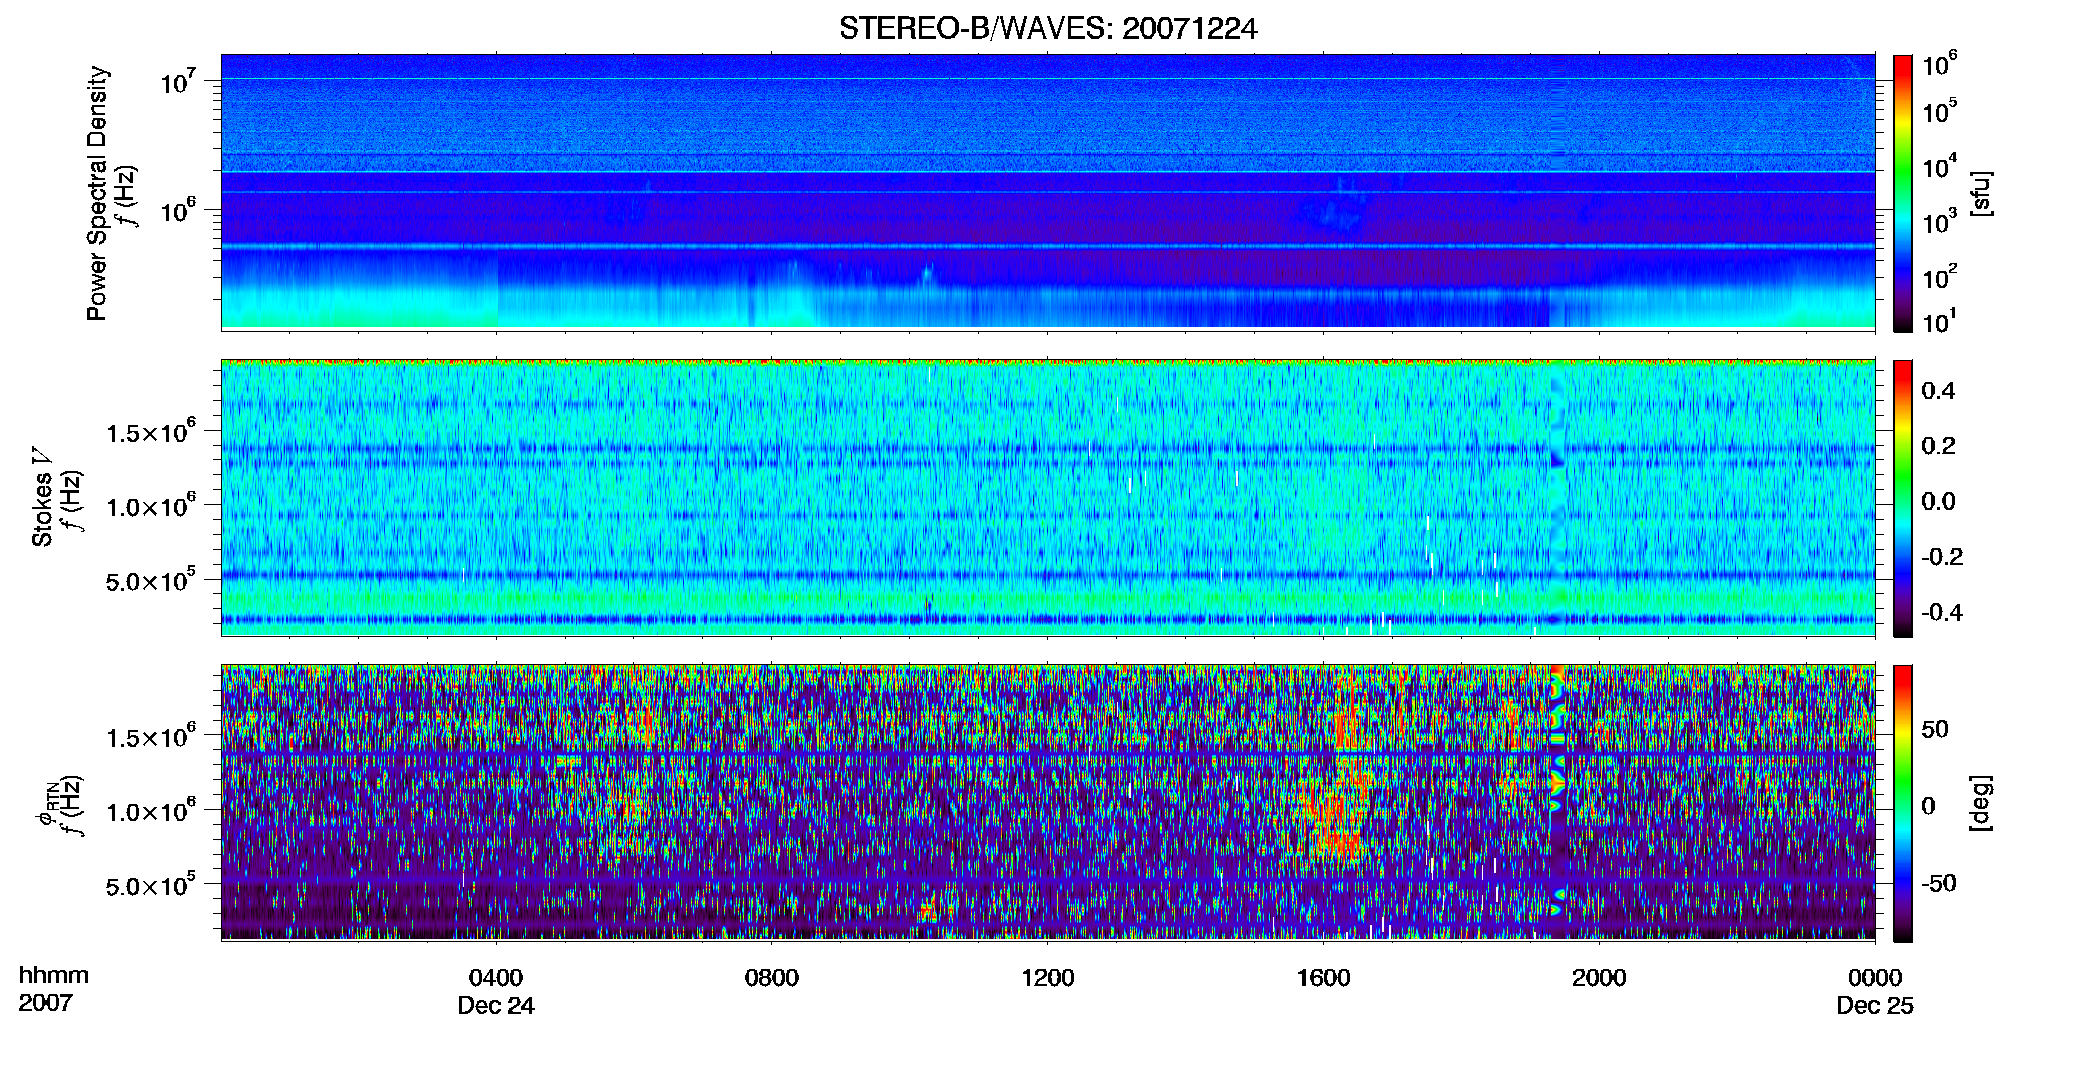Click inside the φRTN direction spectrogram panel

[1048, 802]
